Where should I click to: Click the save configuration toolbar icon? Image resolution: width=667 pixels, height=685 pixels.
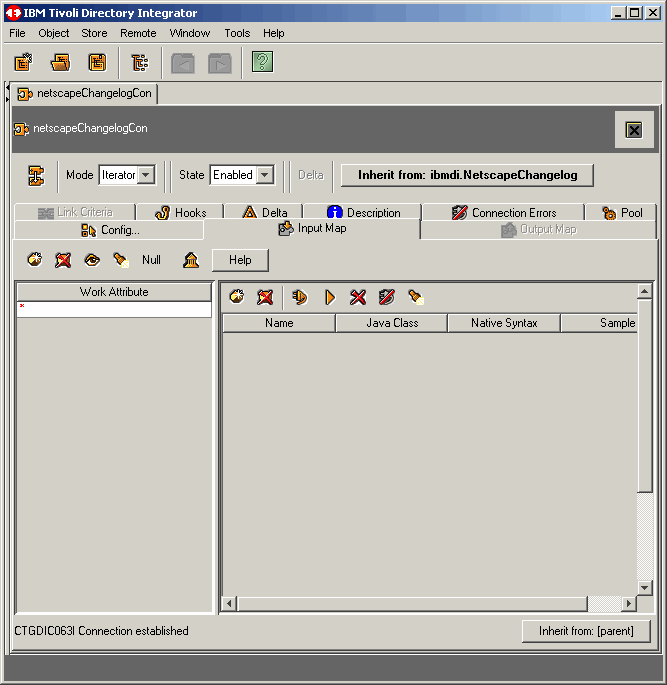pos(97,63)
